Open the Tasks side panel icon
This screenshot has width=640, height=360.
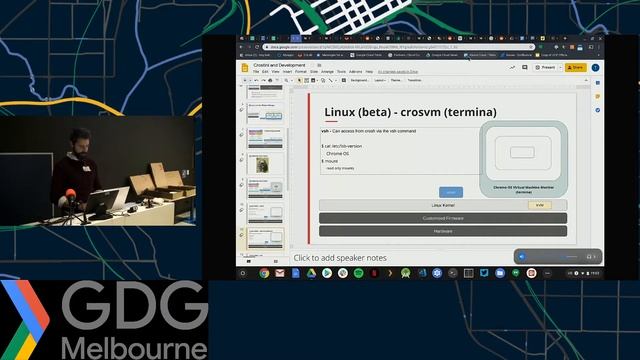(x=597, y=110)
